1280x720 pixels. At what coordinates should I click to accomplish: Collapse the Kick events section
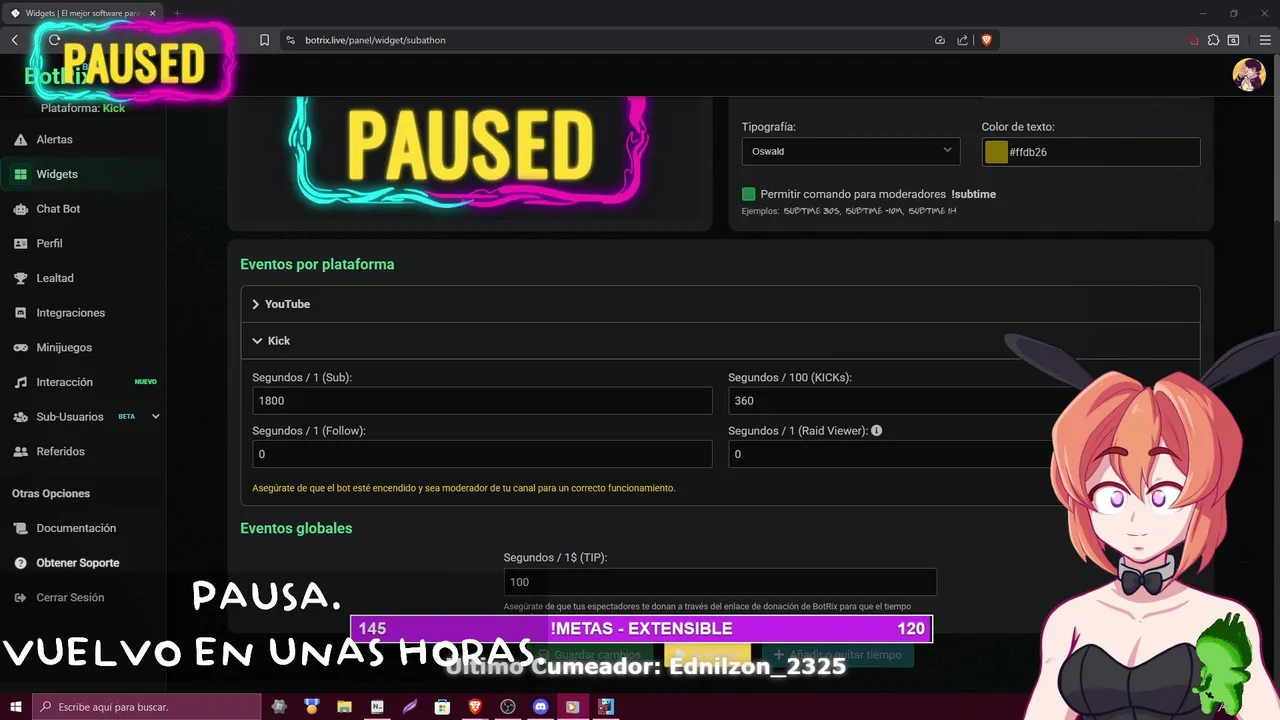click(720, 341)
